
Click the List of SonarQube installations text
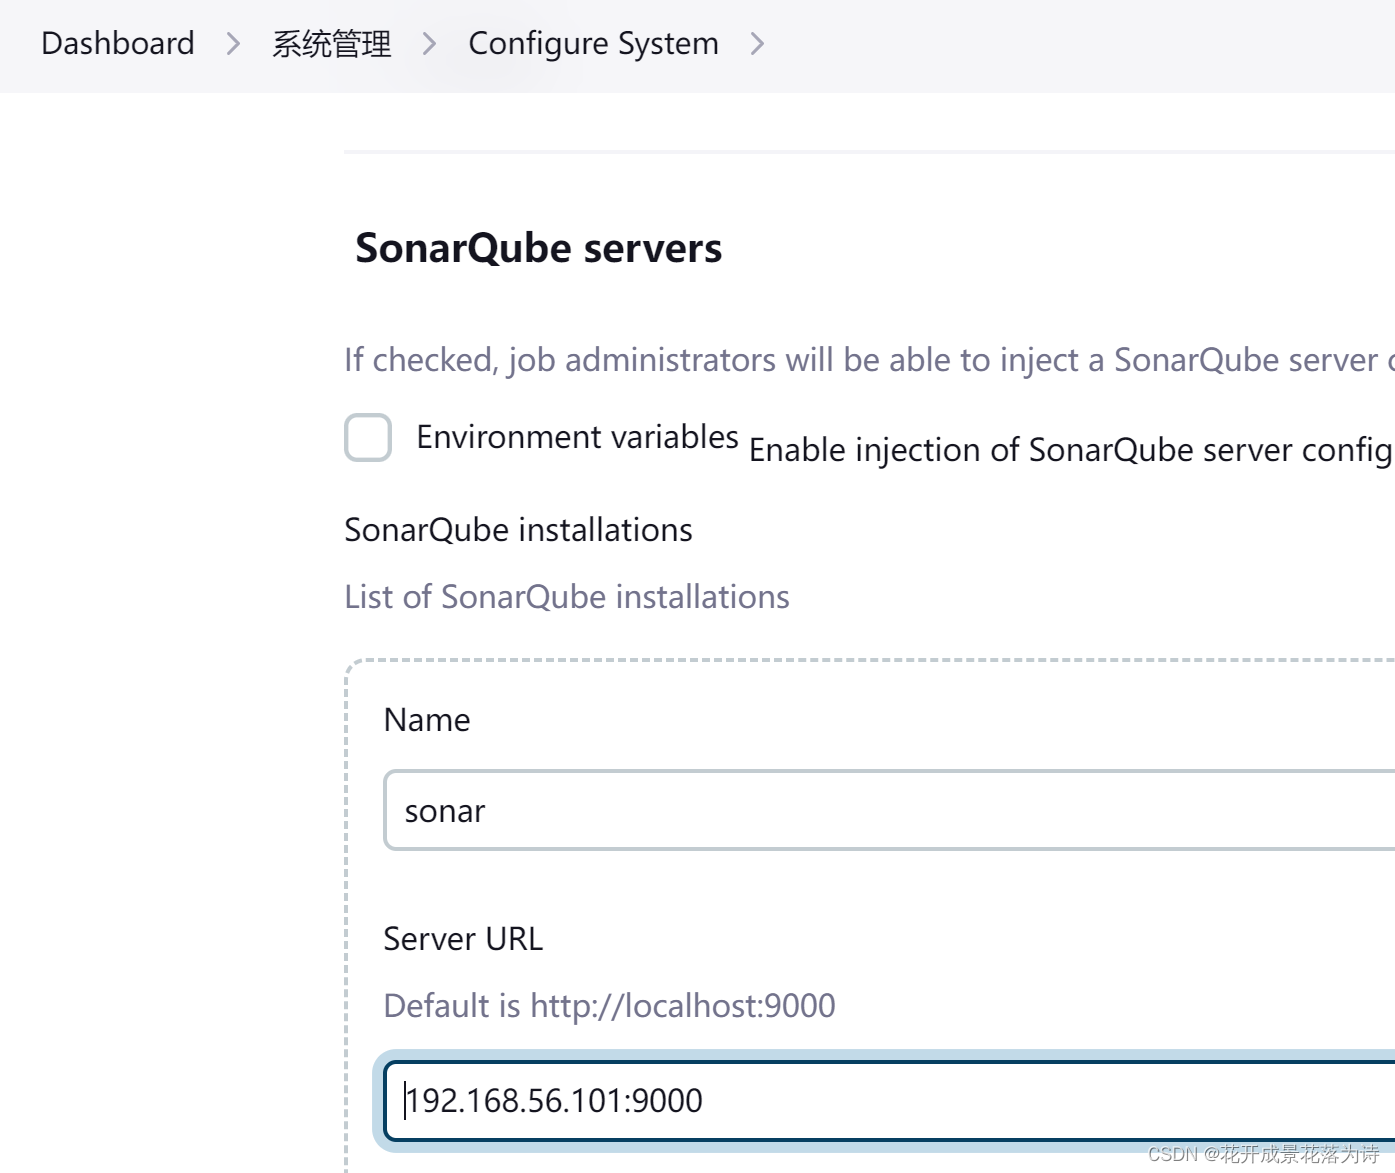click(x=566, y=596)
